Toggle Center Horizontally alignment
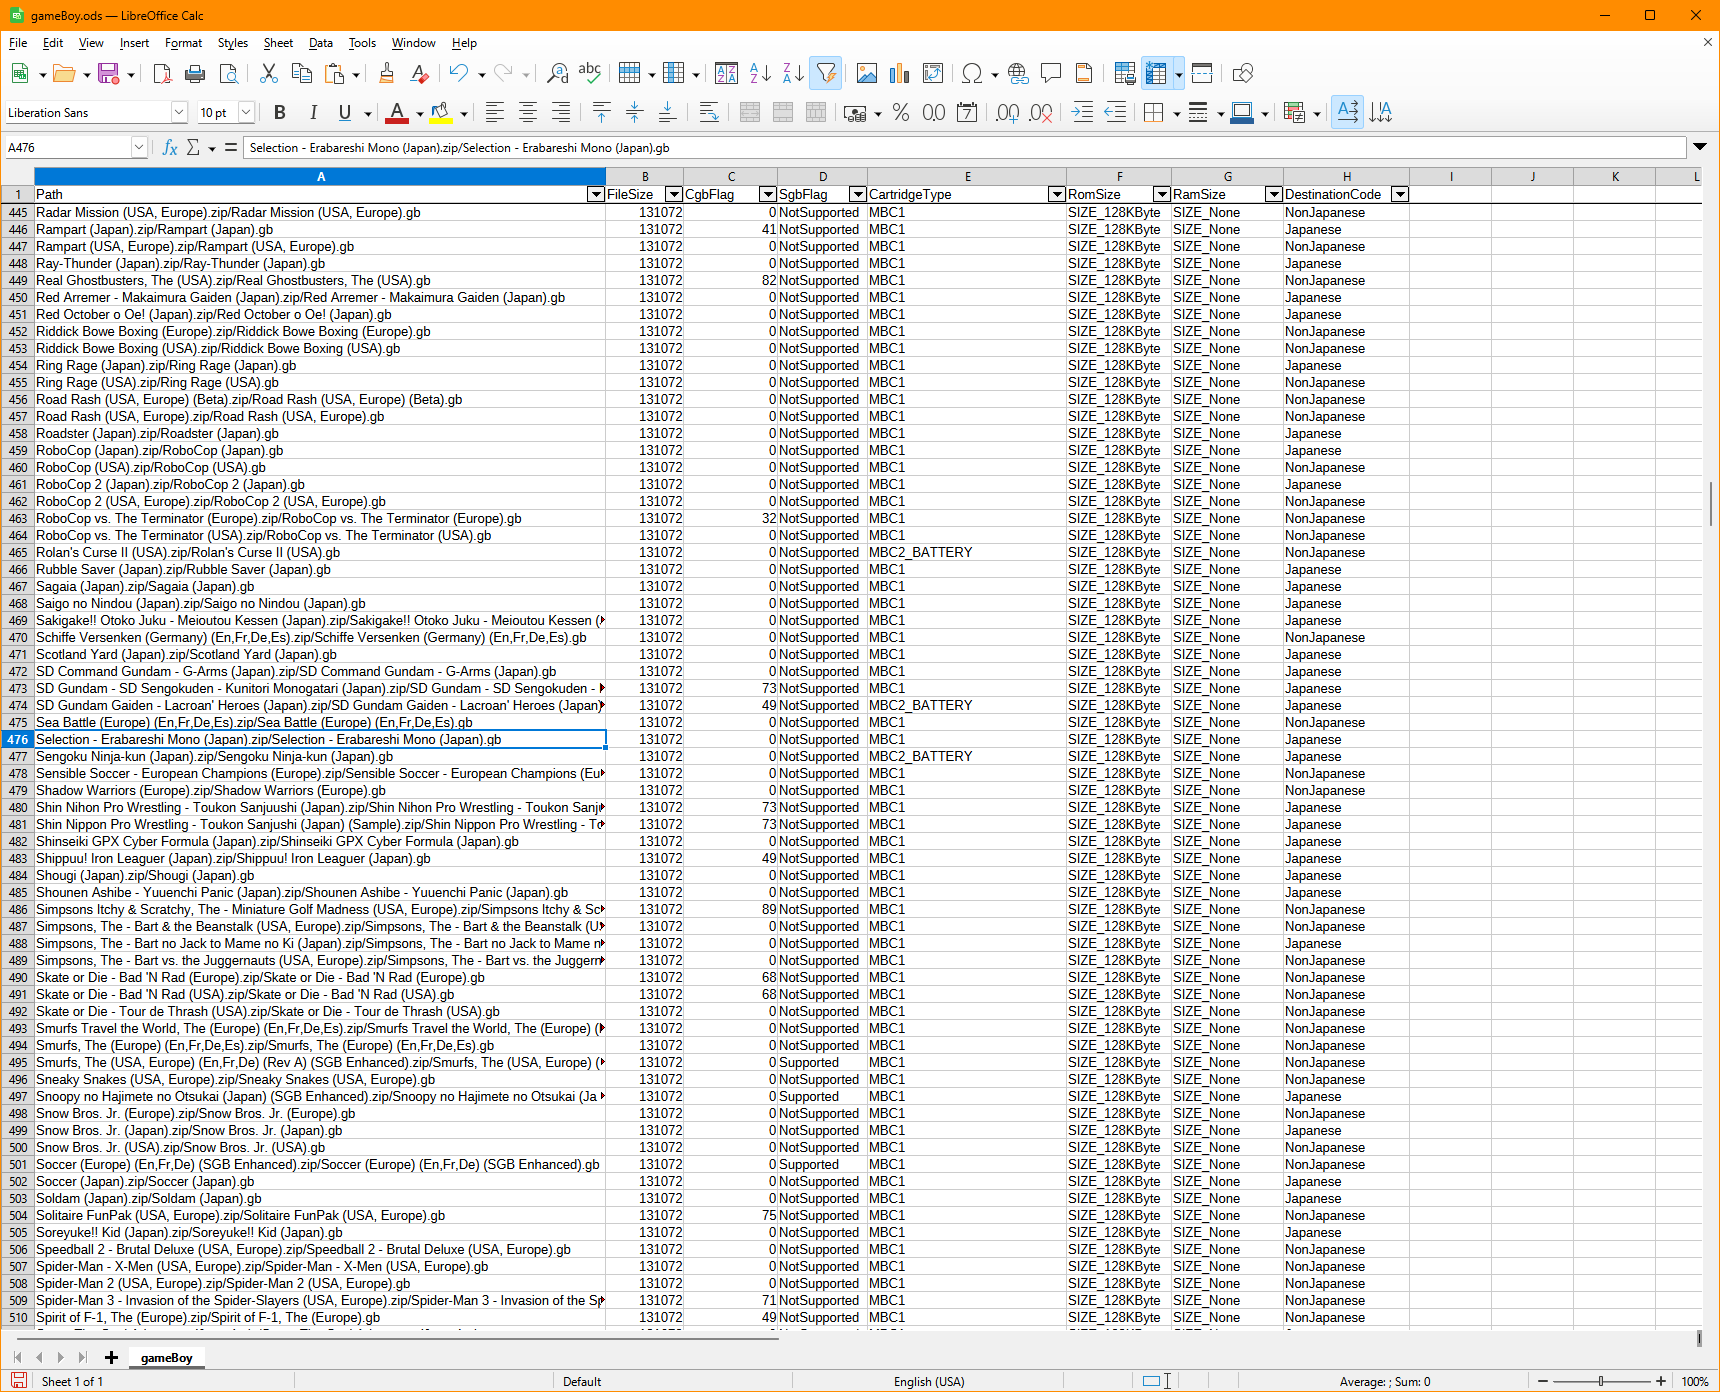The height and width of the screenshot is (1392, 1720). click(528, 112)
